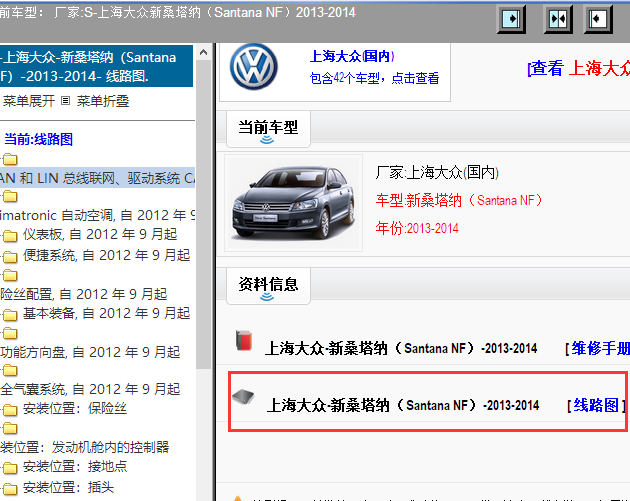The image size is (630, 501).
Task: Open folder icon before 安装位置：插头
Action: [x=10, y=489]
